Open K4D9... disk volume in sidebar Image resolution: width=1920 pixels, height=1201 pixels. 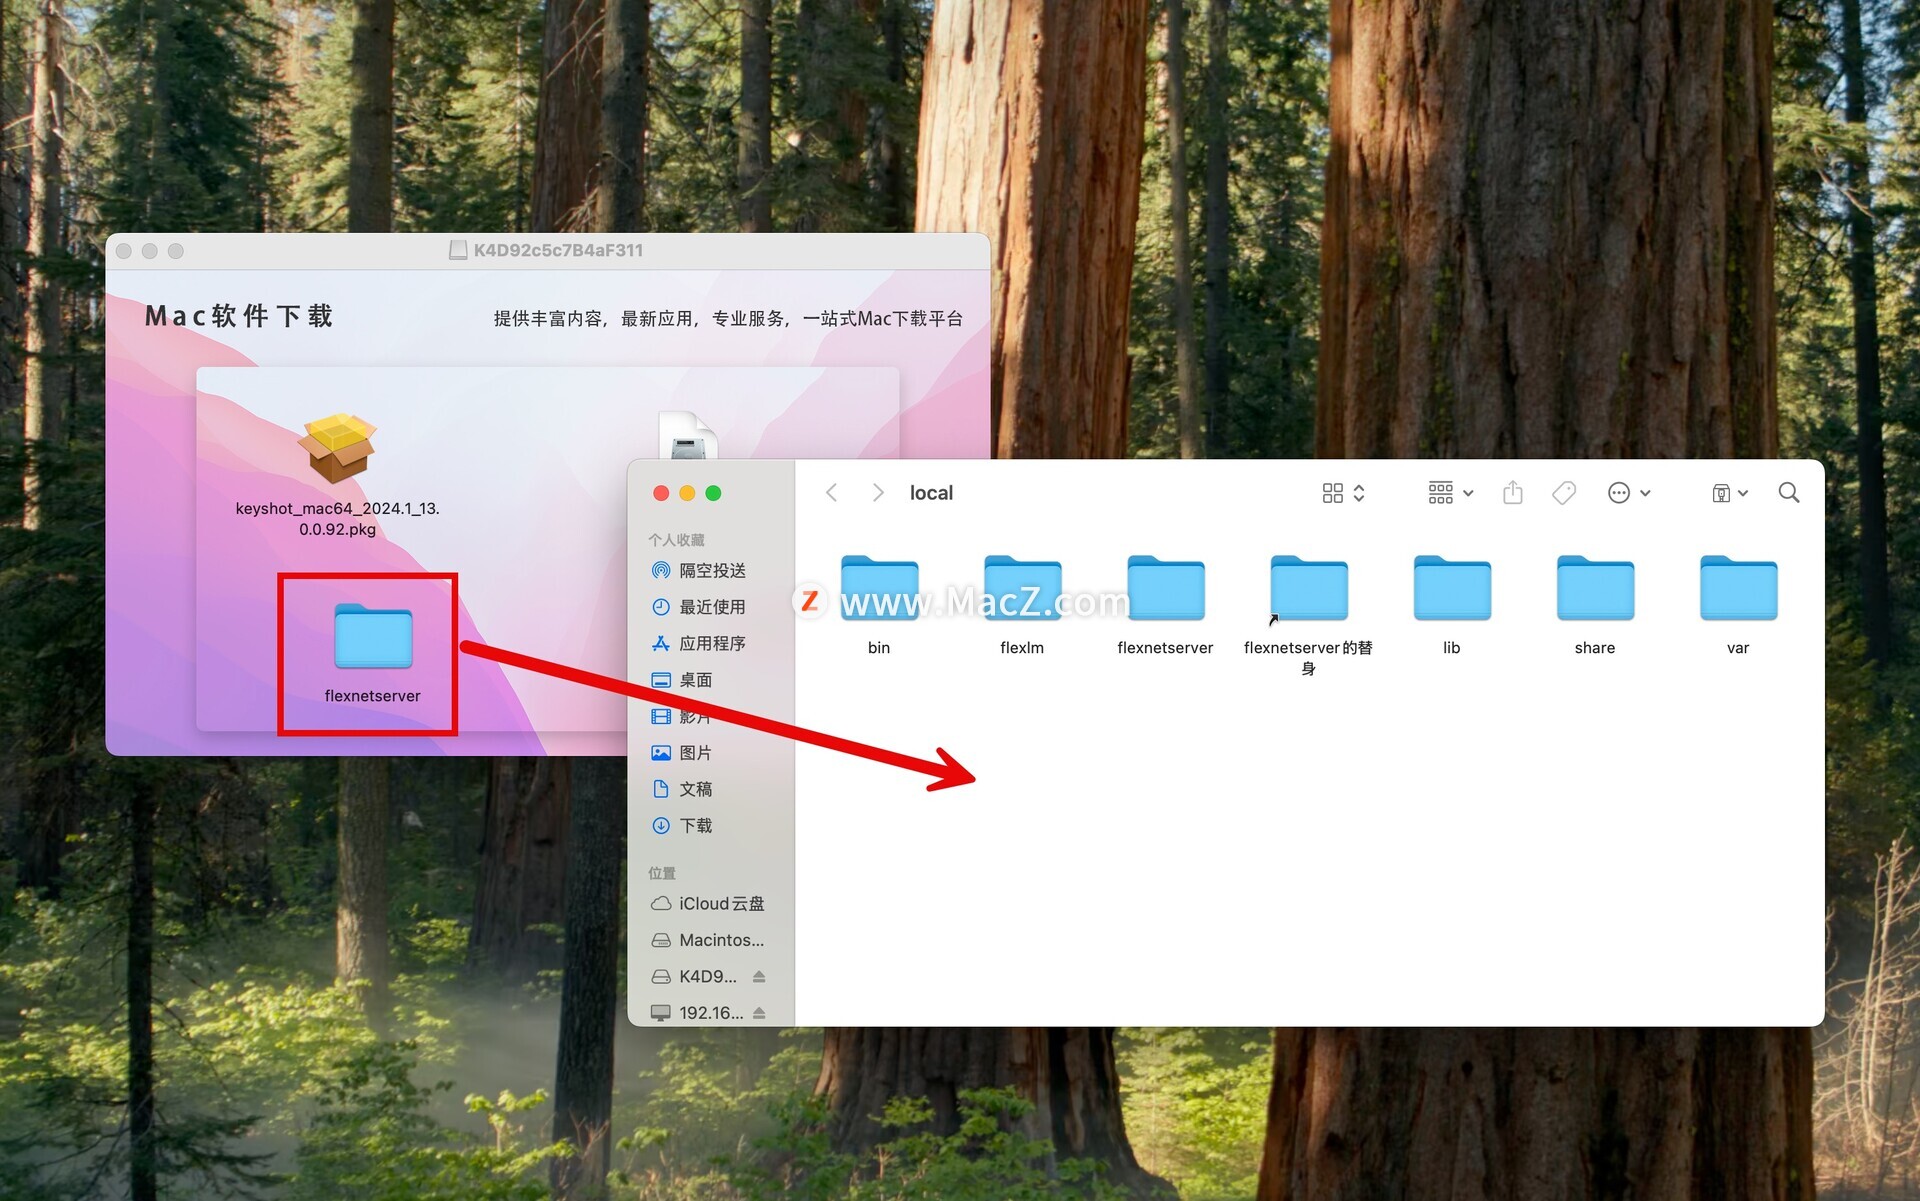point(696,977)
